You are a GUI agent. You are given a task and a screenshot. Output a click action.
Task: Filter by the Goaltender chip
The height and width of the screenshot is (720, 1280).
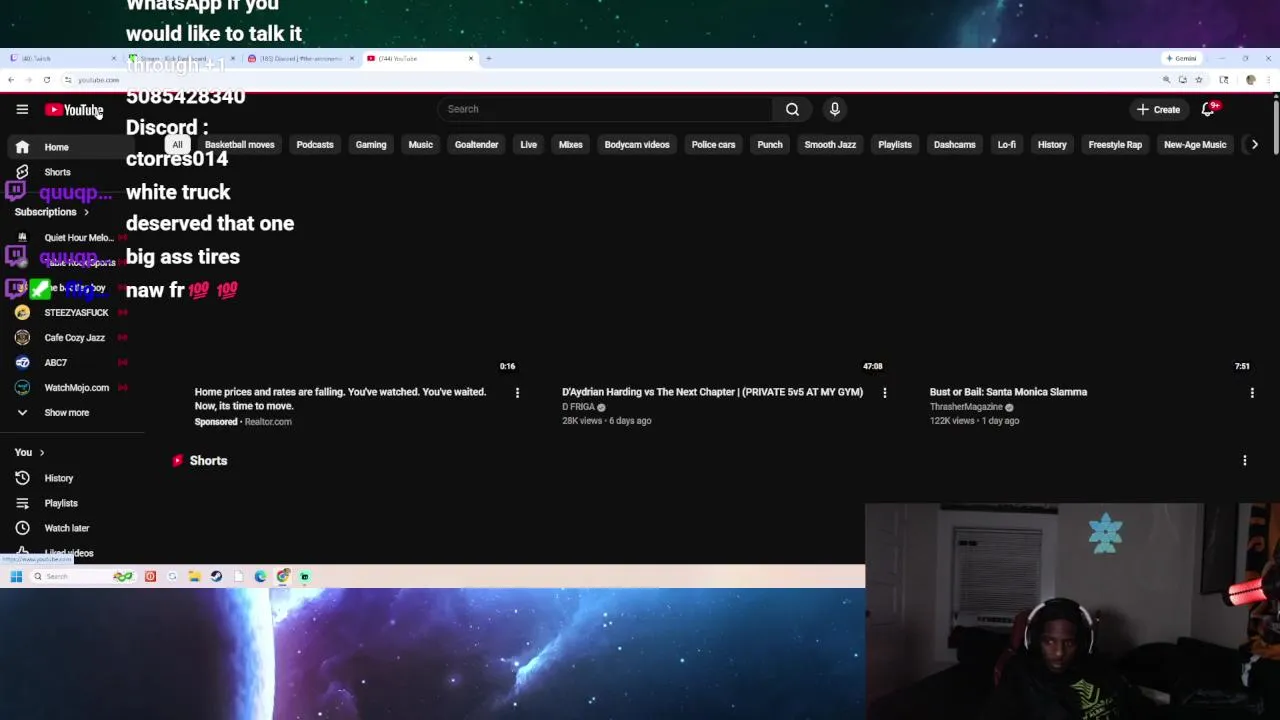click(476, 145)
